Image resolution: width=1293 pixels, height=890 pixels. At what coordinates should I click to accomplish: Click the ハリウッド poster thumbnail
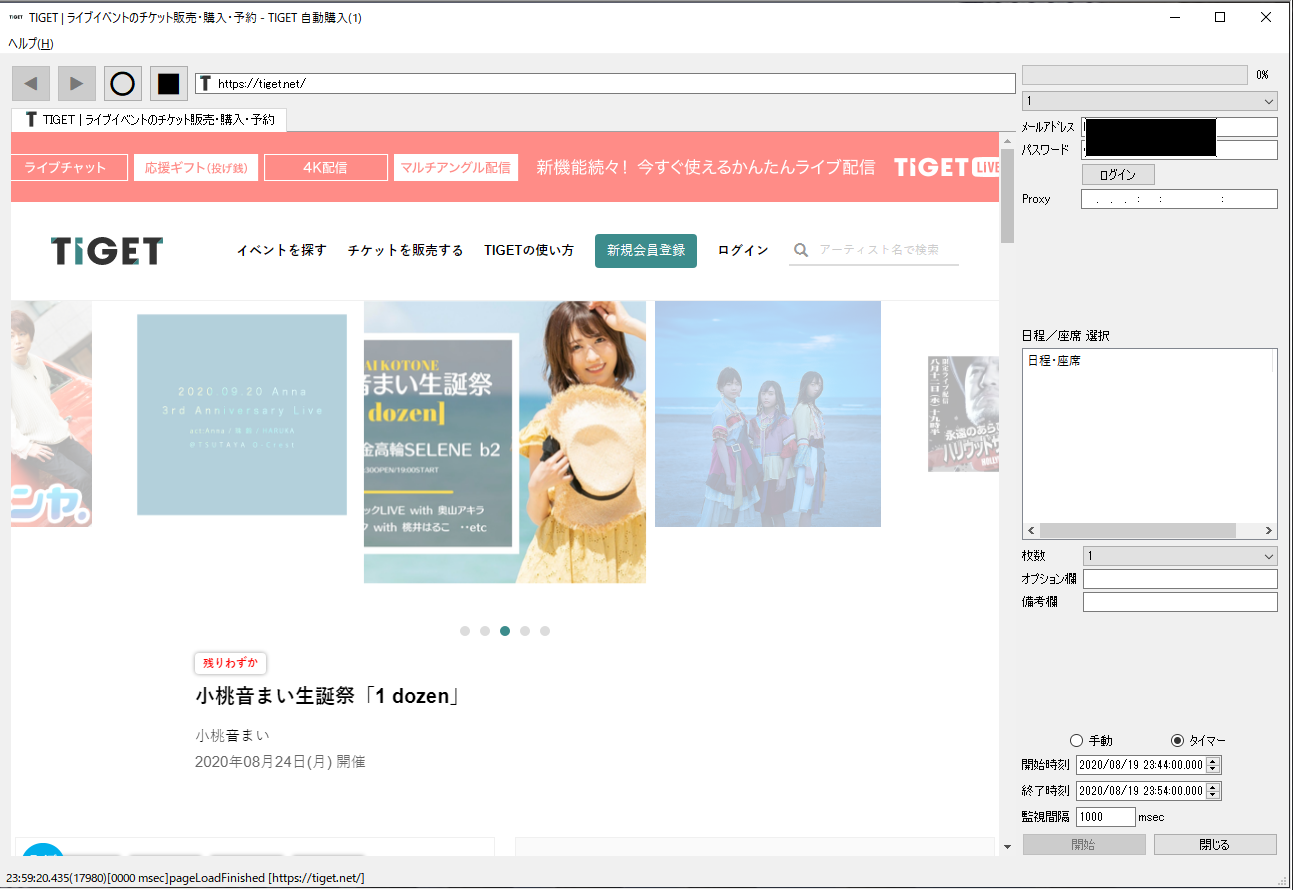click(x=963, y=413)
